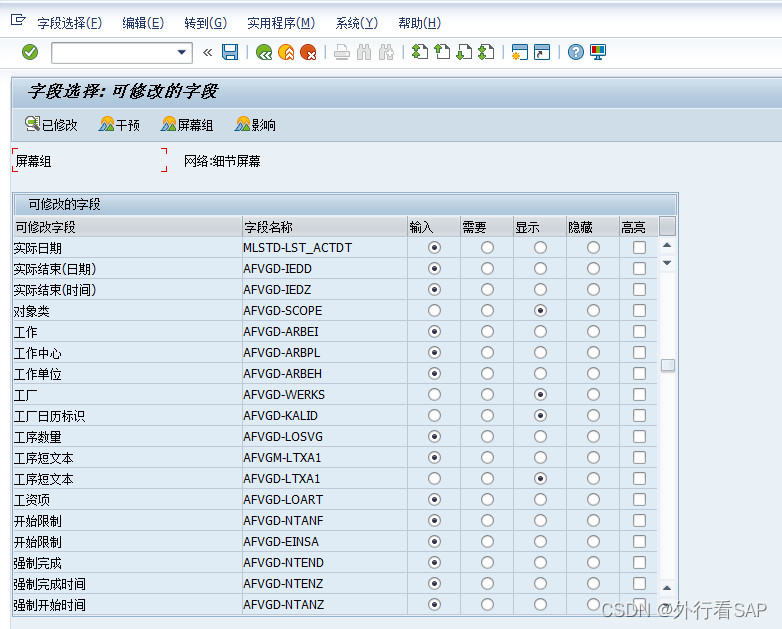Image resolution: width=782 pixels, height=629 pixels.
Task: Click the Customize Local Layout monitor icon
Action: [597, 52]
